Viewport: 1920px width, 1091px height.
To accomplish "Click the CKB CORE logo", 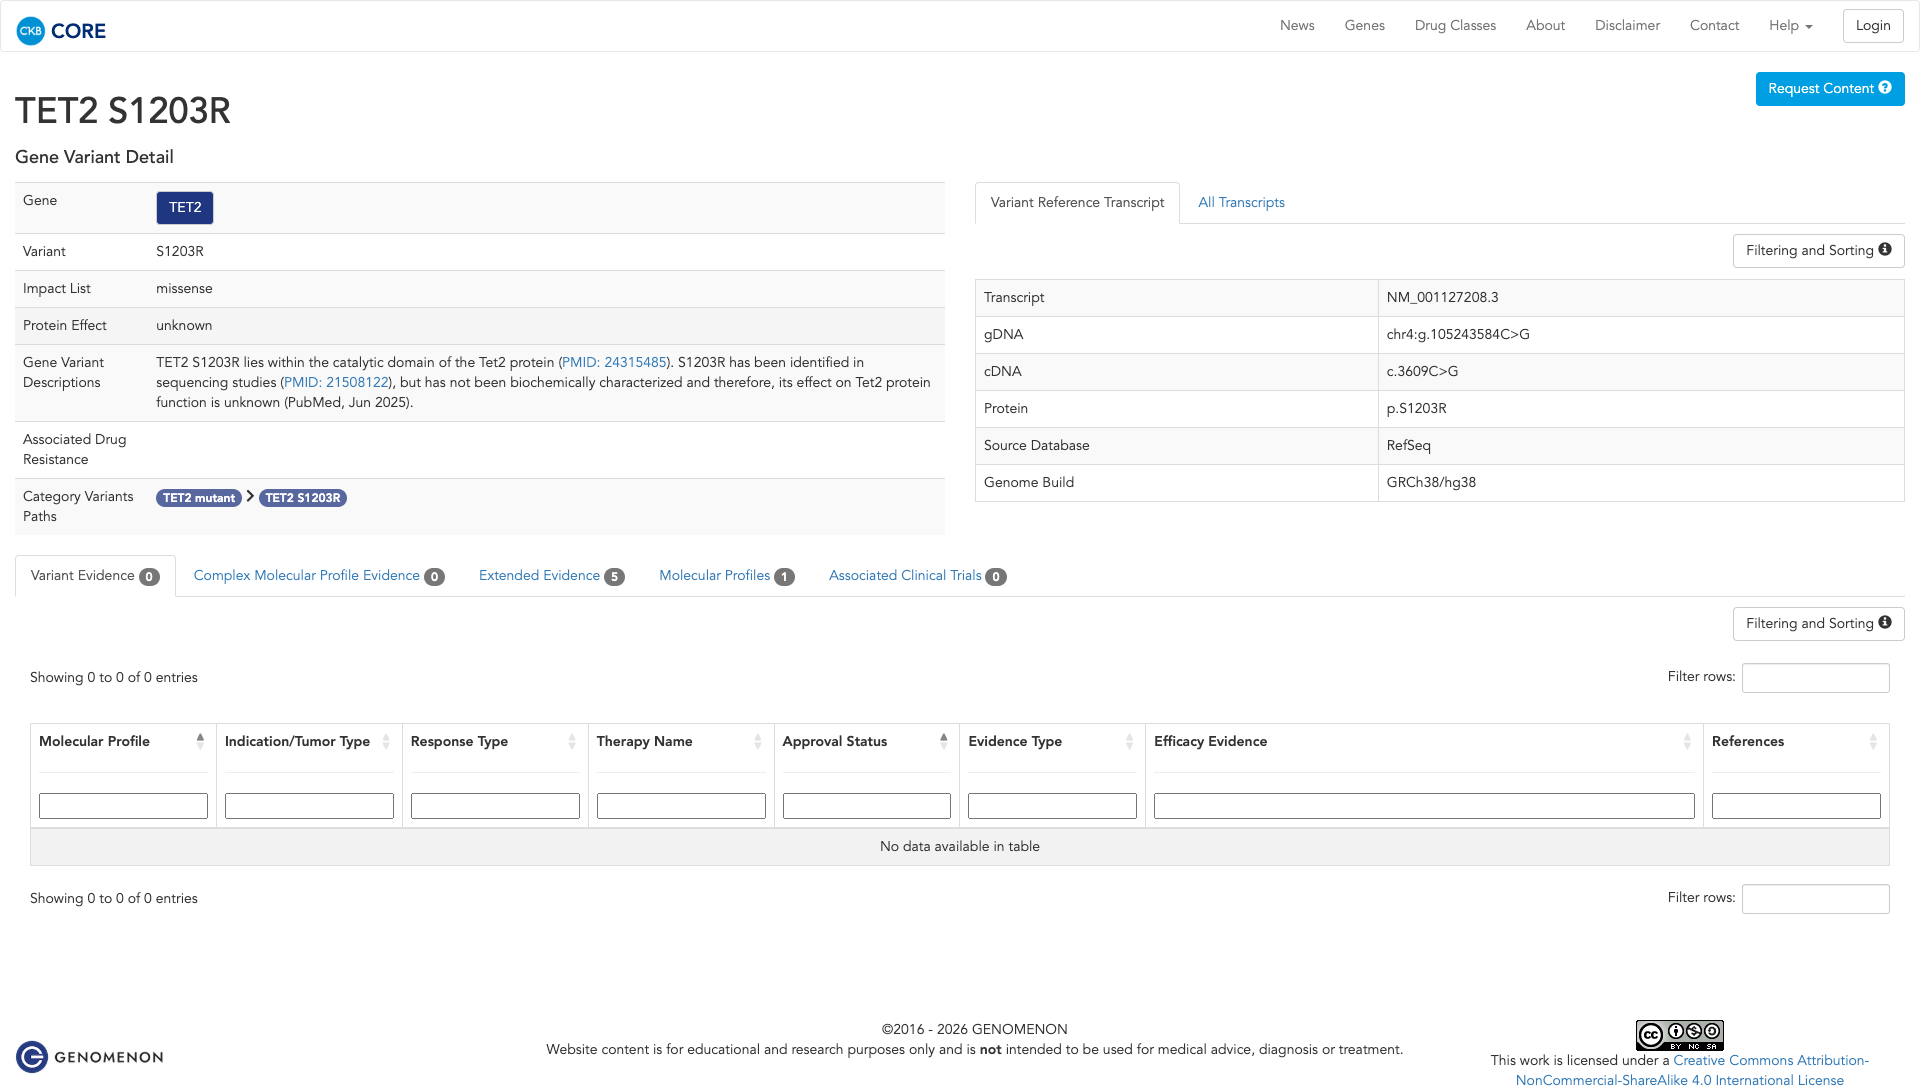I will coord(61,30).
